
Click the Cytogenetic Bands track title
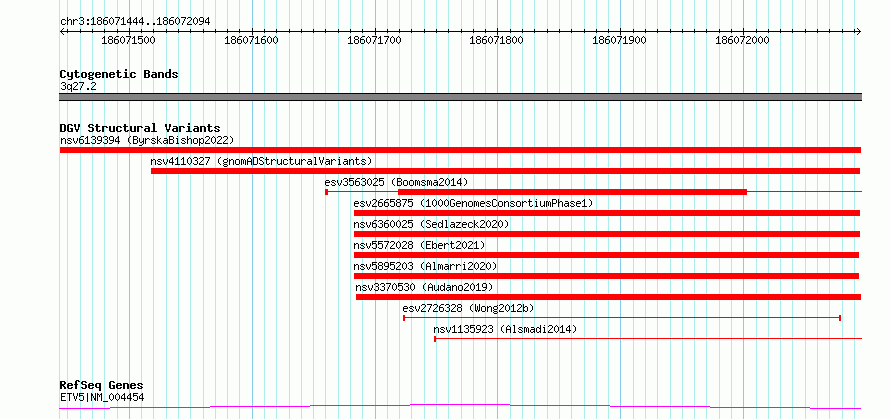click(119, 74)
